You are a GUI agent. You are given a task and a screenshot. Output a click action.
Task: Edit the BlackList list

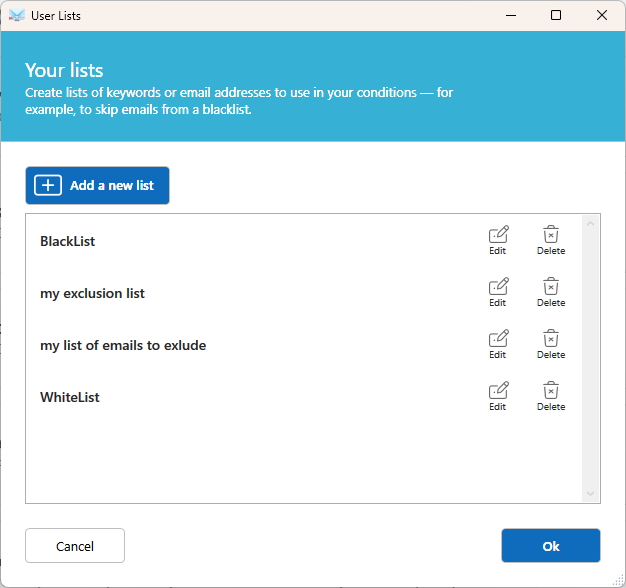[x=498, y=240]
